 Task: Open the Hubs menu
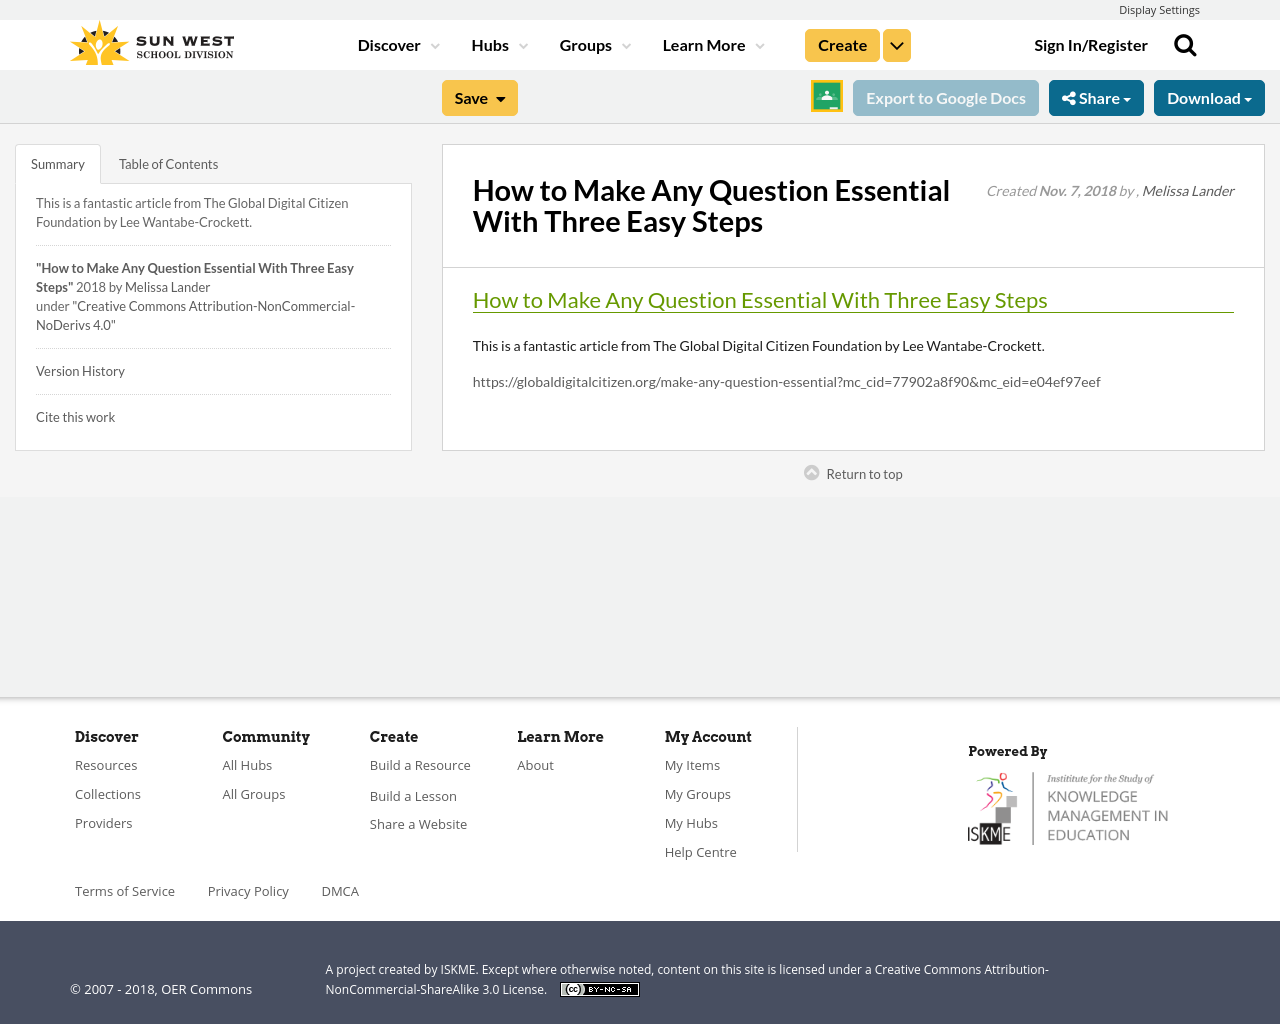click(x=499, y=44)
